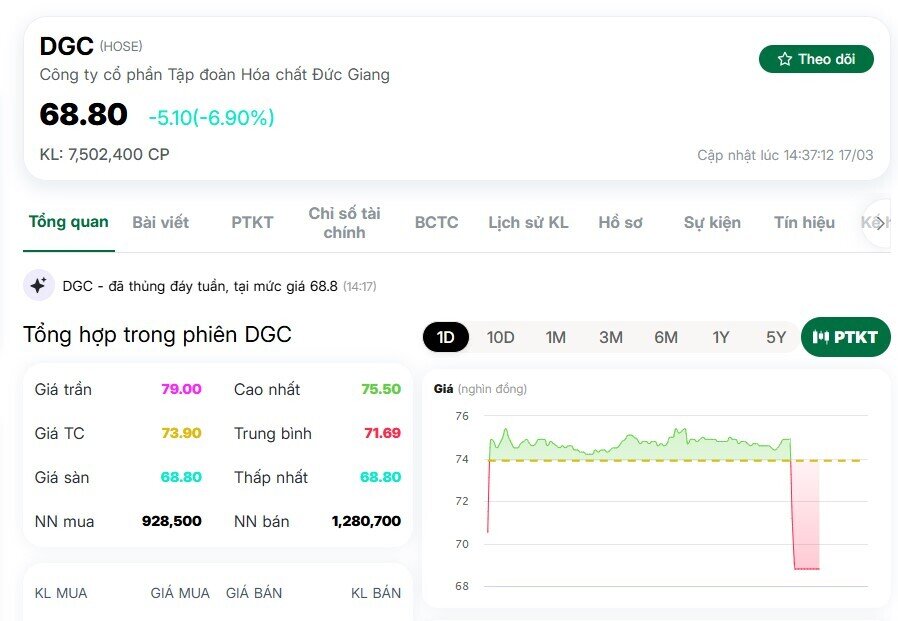898x621 pixels.
Task: Select the 1M timeframe option
Action: 556,337
